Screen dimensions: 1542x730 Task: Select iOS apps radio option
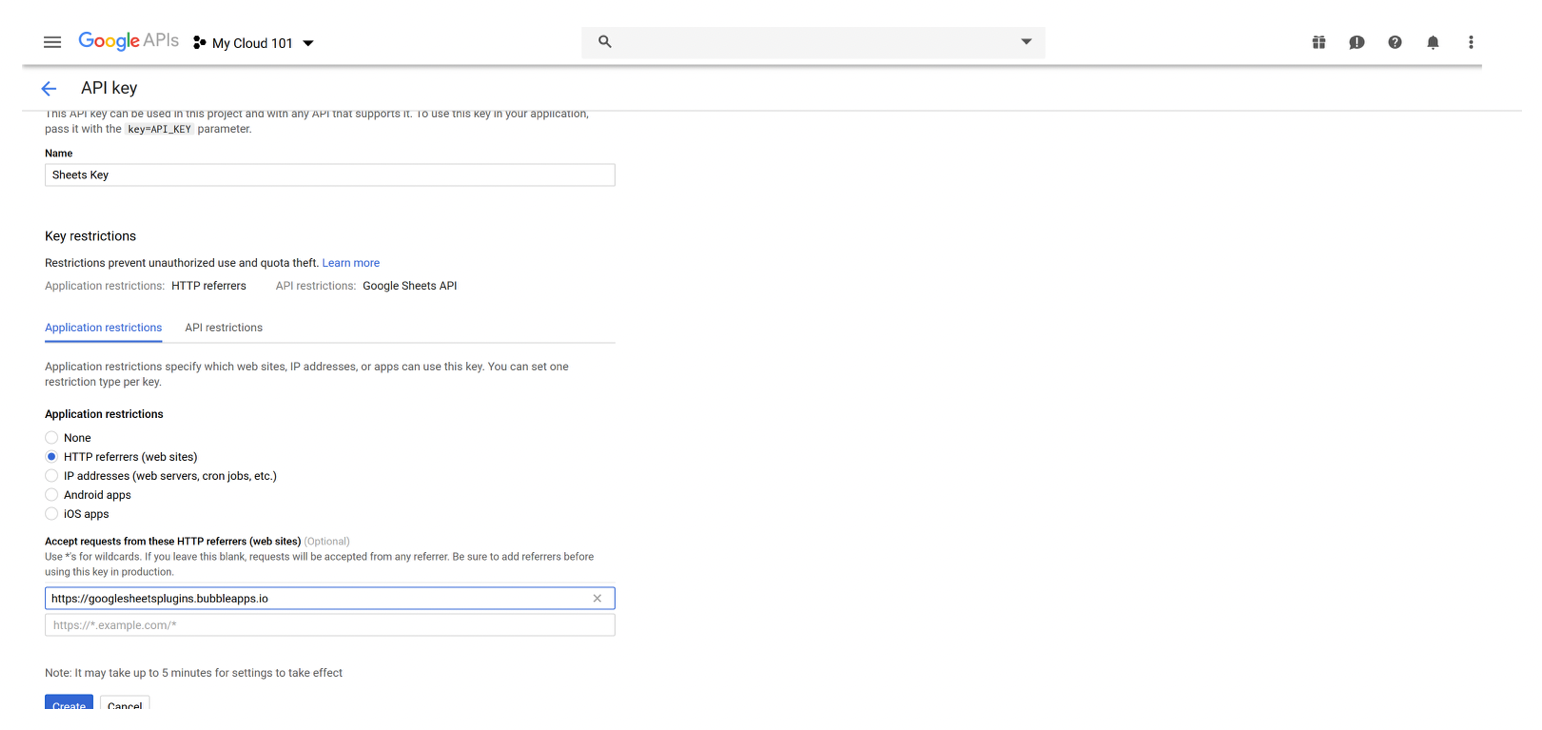(52, 514)
